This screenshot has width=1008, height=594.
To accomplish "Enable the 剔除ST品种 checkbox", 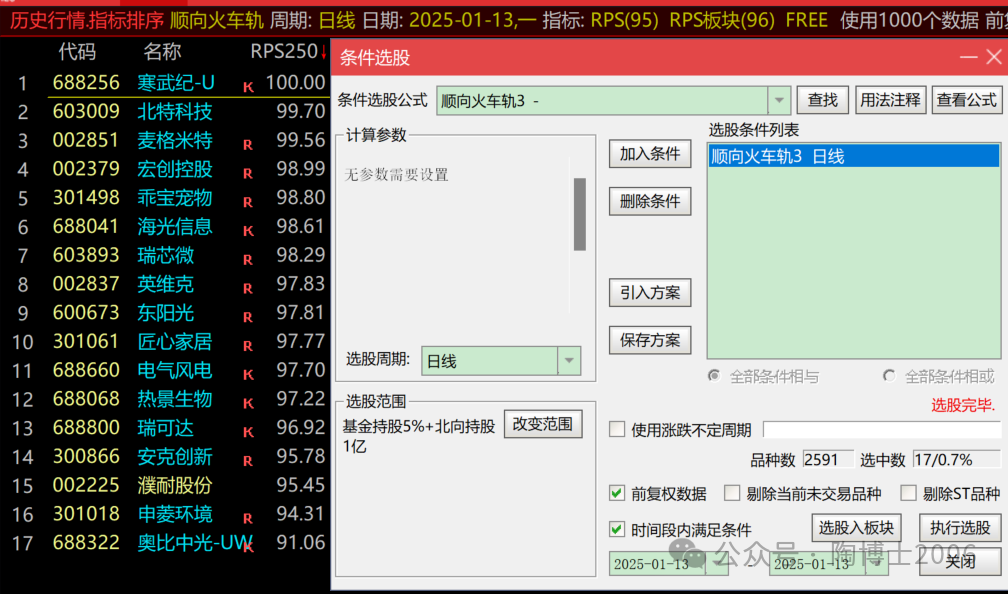I will coord(908,493).
